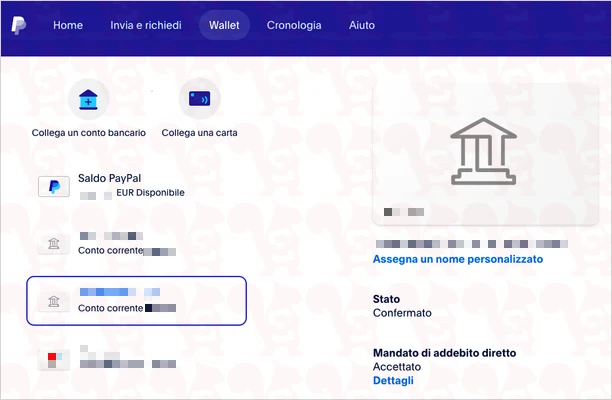Open Cronologia history page
612x400 pixels.
294,25
